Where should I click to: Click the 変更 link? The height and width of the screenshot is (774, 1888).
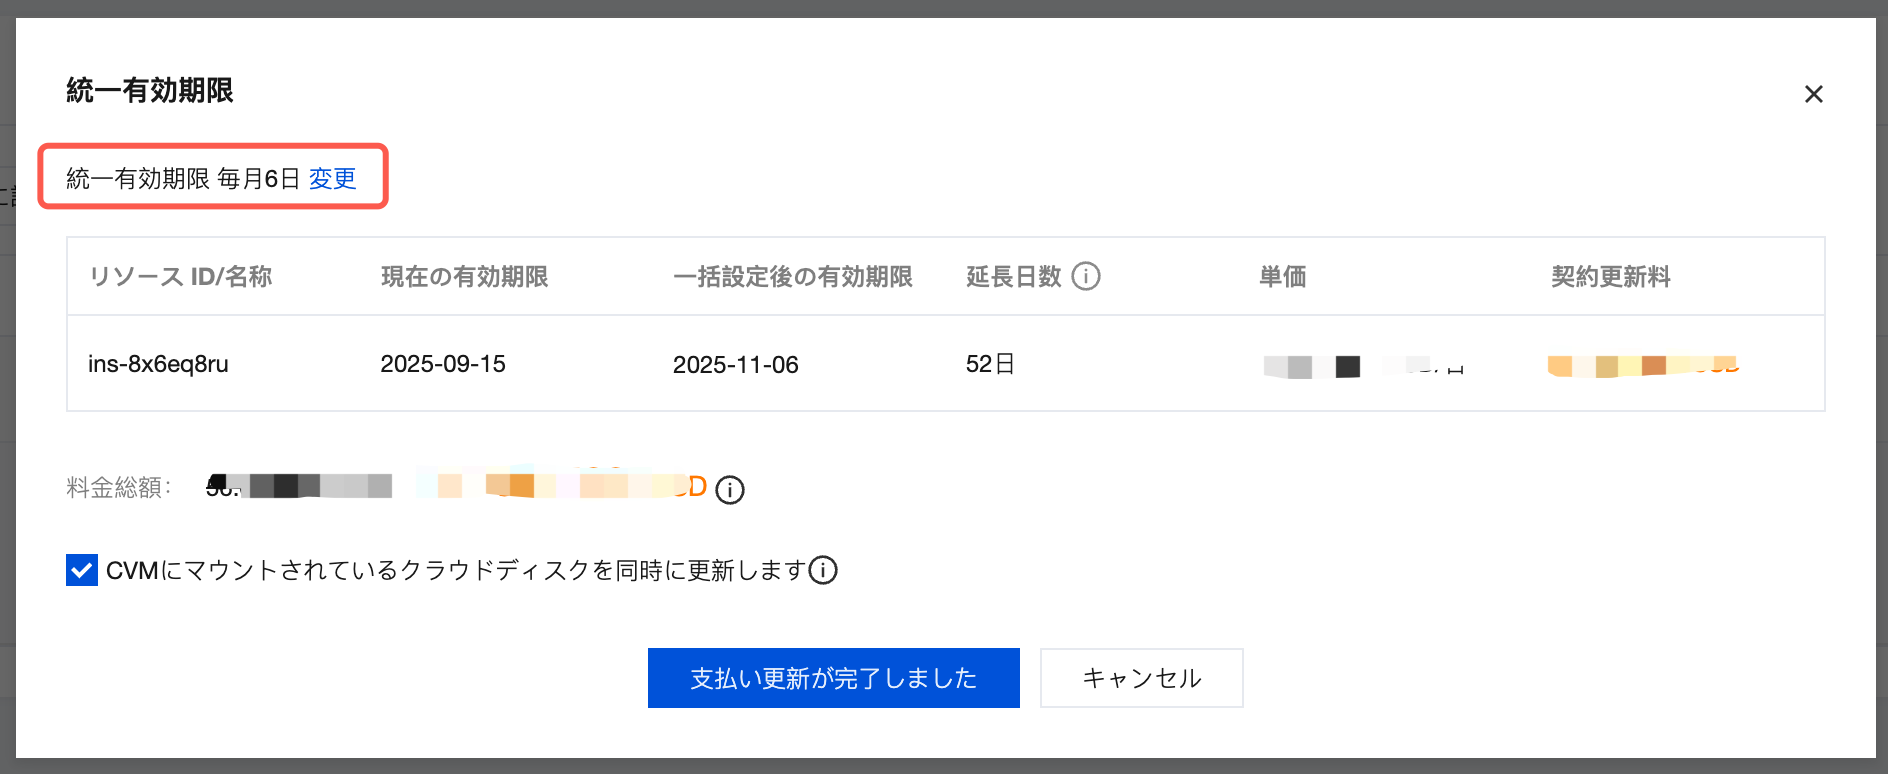332,178
